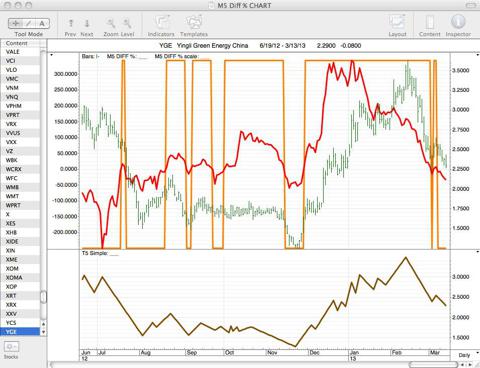480x368 pixels.
Task: Select VNM in the symbol list
Action: tap(20, 88)
